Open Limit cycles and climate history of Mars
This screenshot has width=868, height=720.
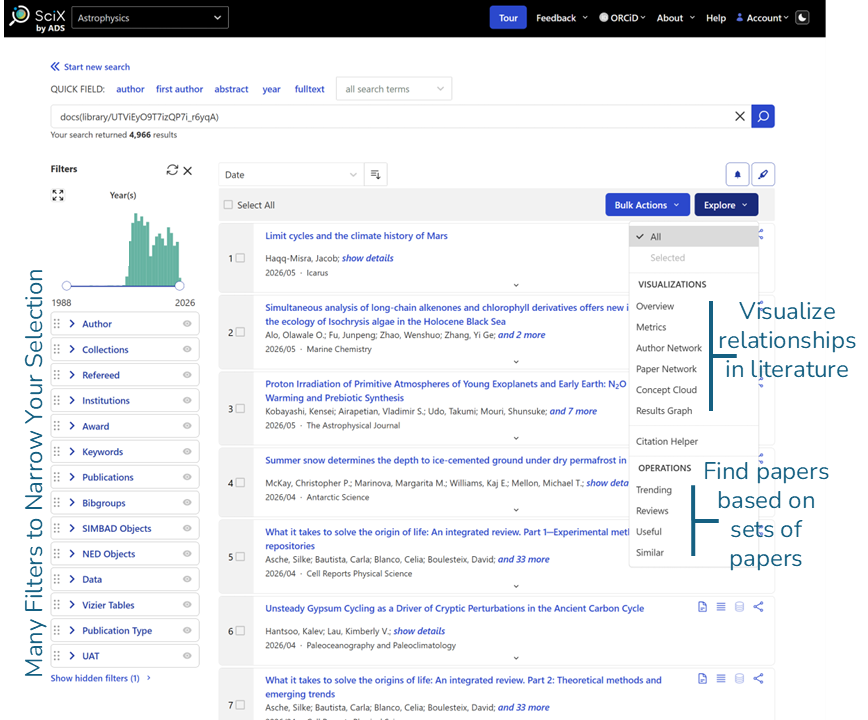(x=356, y=235)
